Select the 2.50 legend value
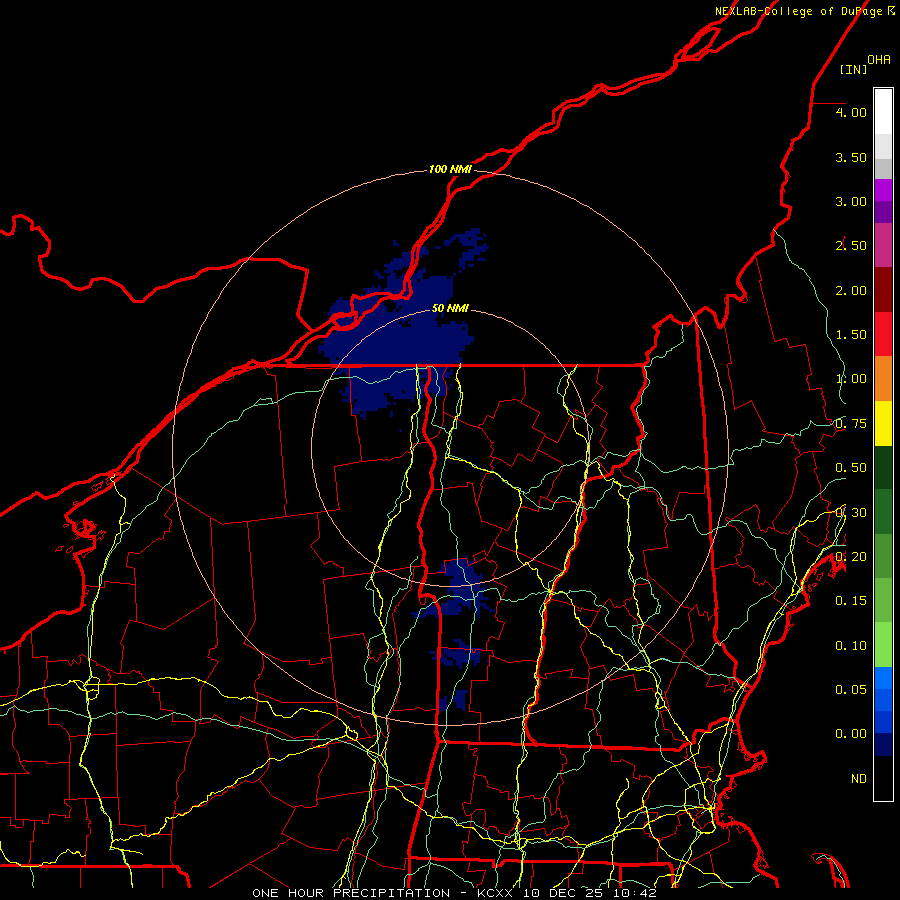Image resolution: width=900 pixels, height=900 pixels. (x=851, y=246)
